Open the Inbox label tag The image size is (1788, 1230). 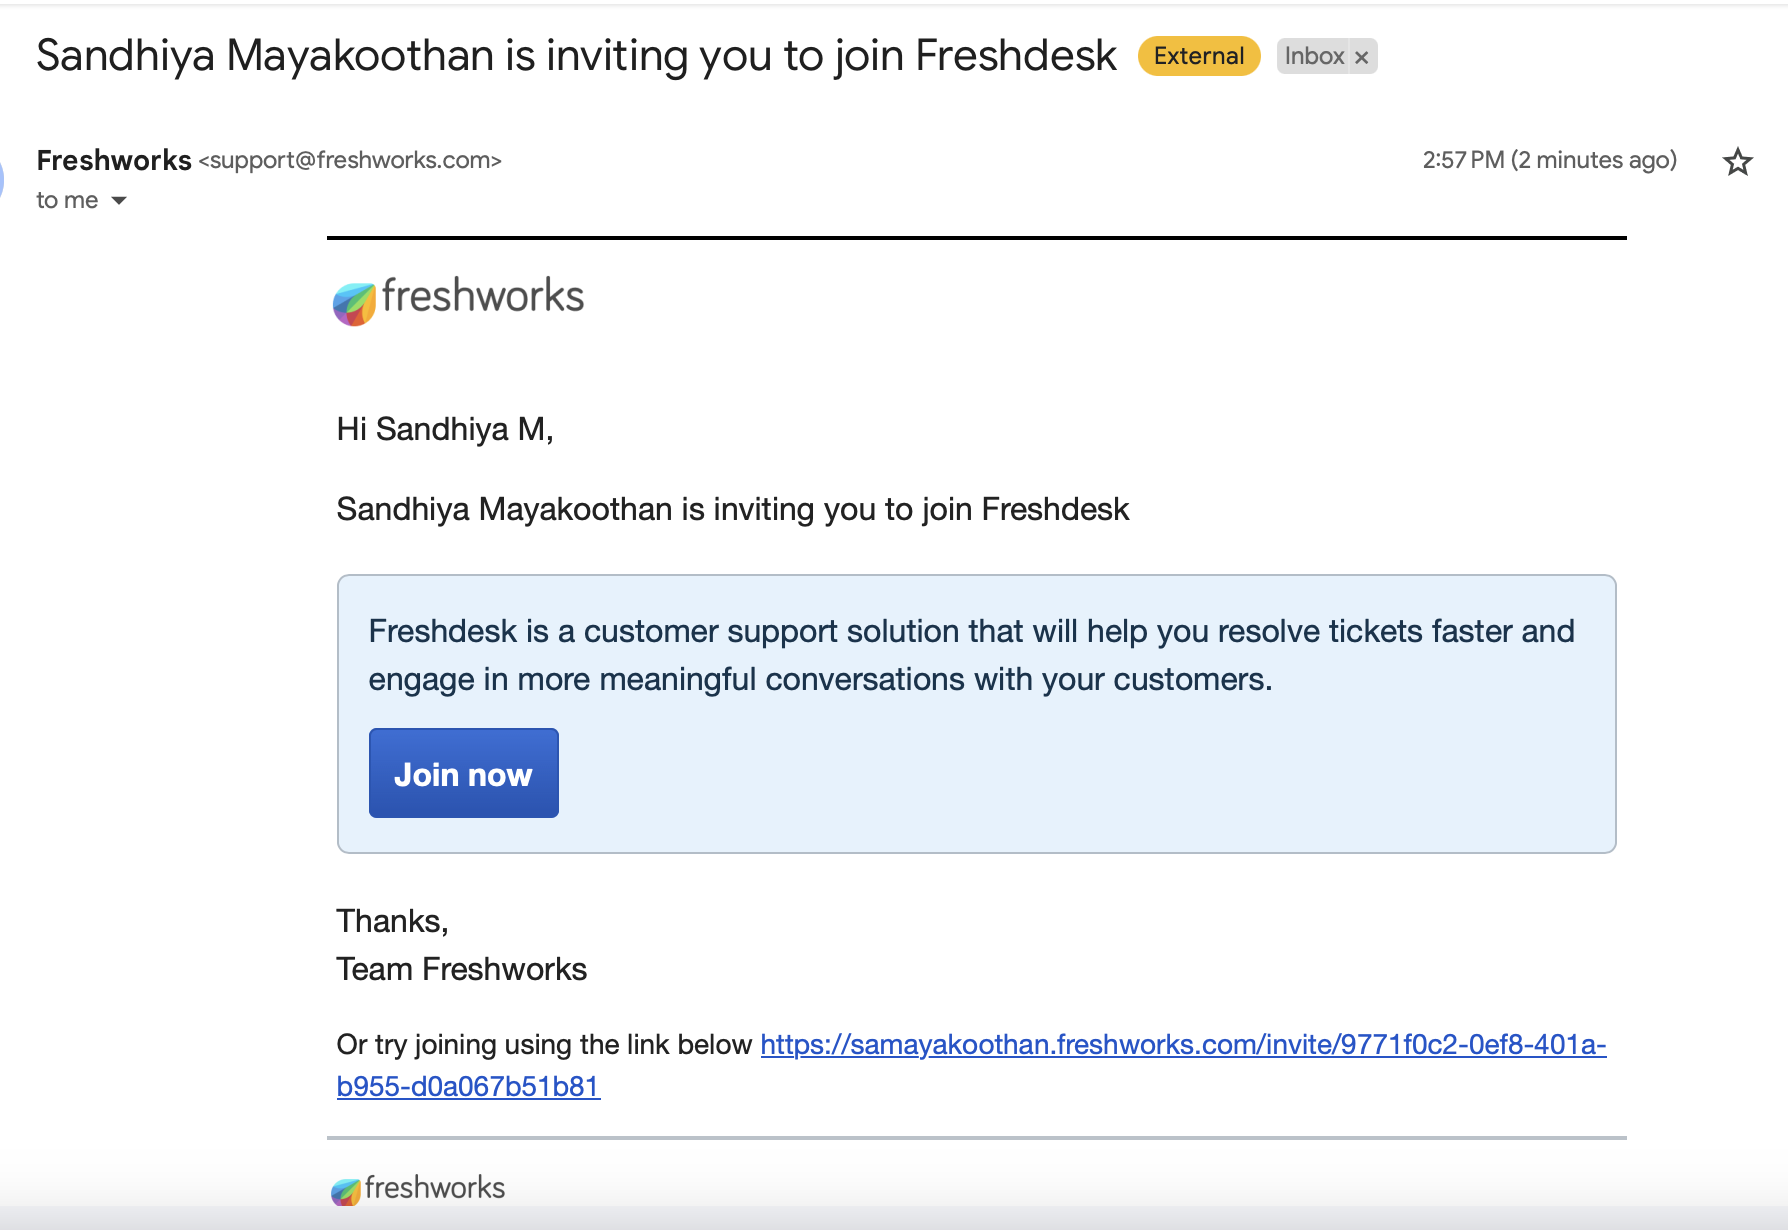tap(1314, 56)
